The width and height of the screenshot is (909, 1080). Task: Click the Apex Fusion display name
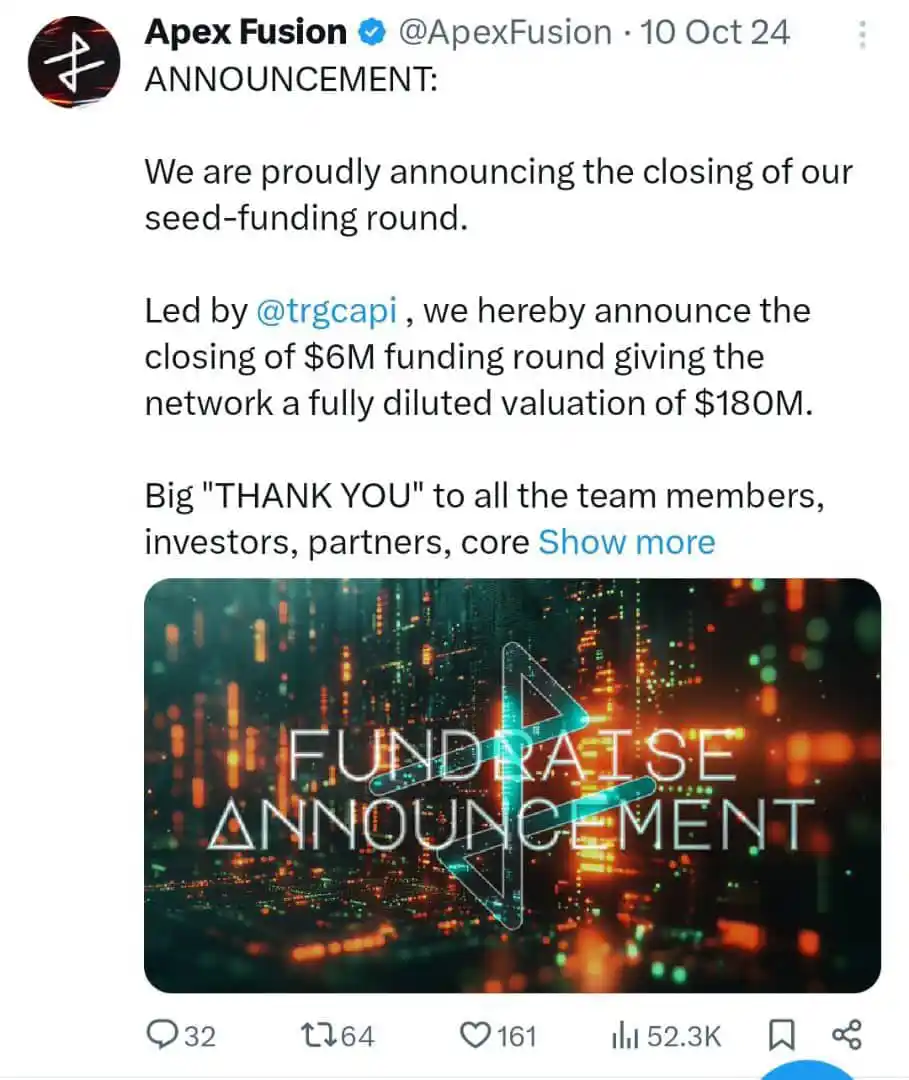click(243, 31)
